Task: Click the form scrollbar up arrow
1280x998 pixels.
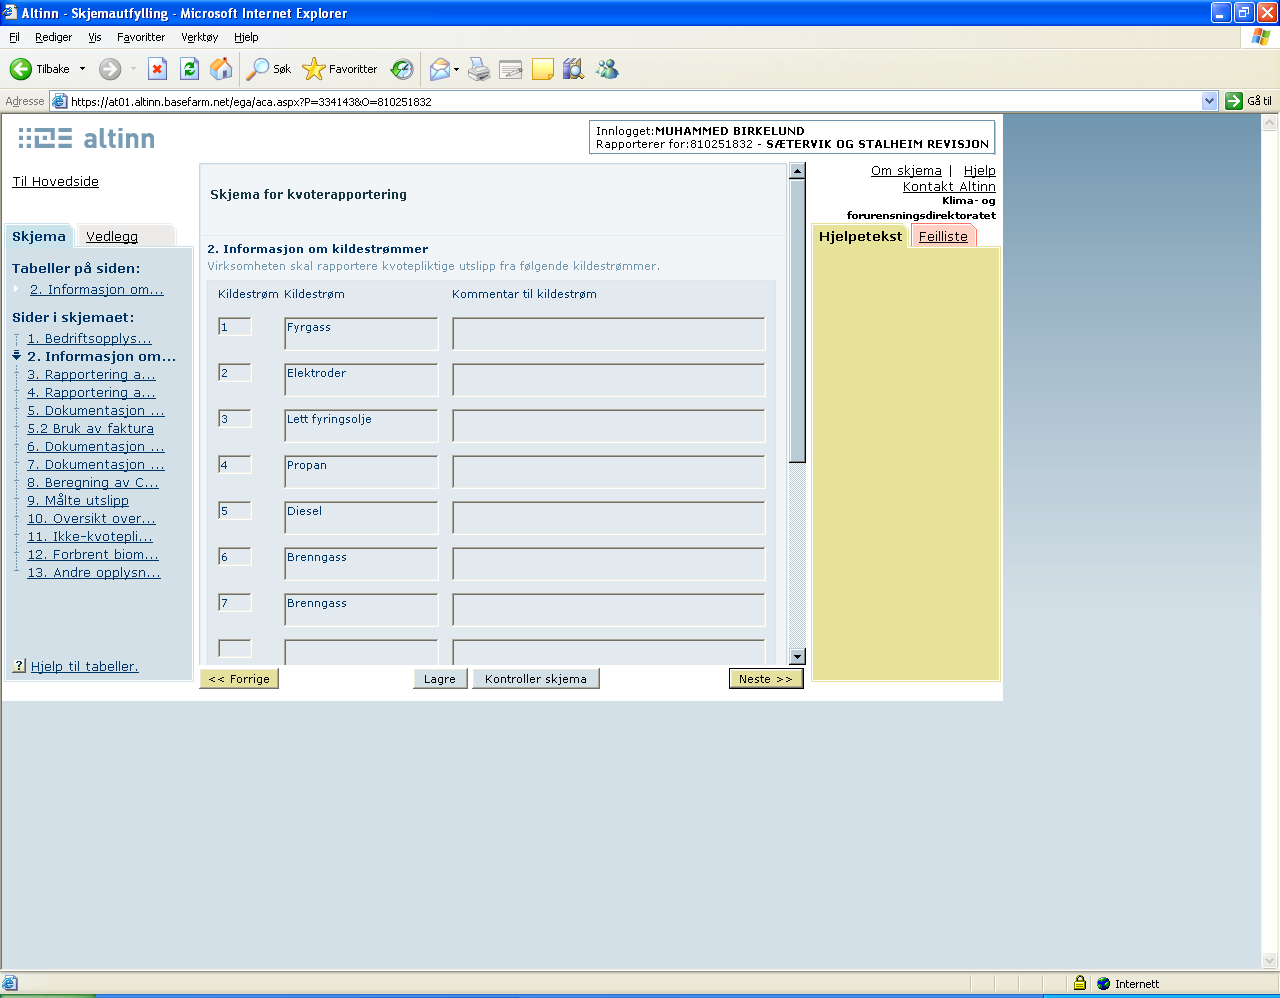Action: click(x=797, y=171)
